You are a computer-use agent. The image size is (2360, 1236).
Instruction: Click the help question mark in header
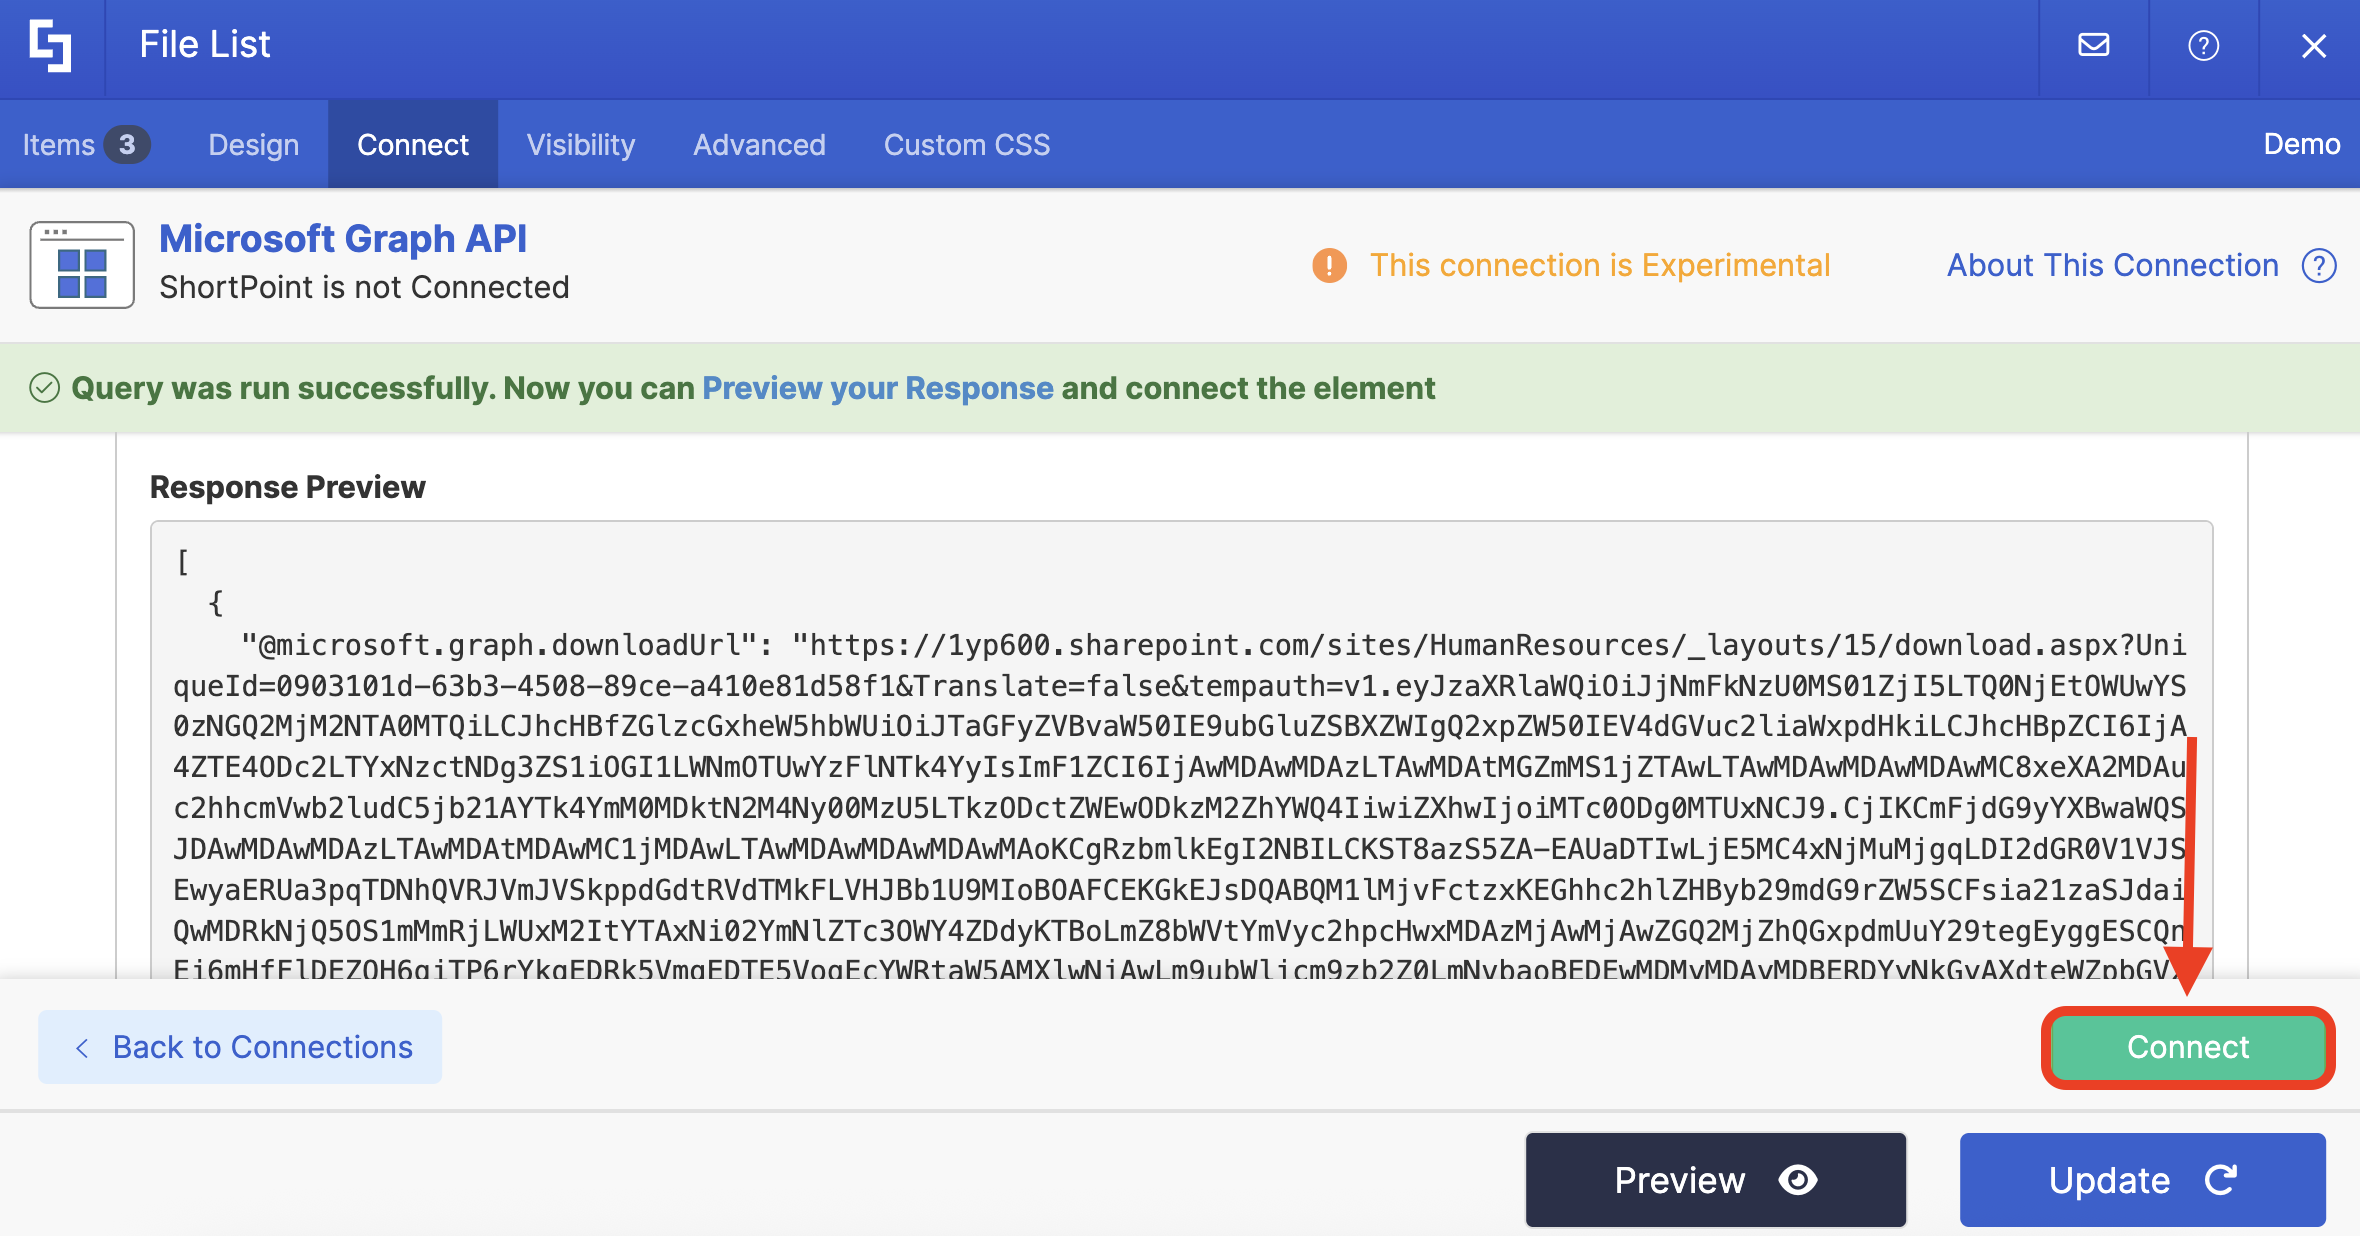2203,46
